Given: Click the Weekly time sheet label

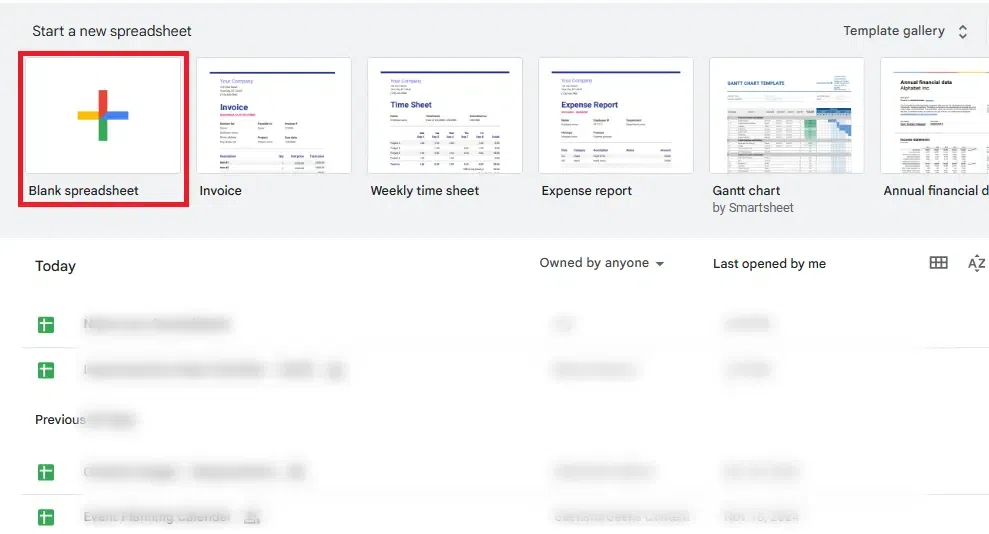Looking at the screenshot, I should [424, 190].
